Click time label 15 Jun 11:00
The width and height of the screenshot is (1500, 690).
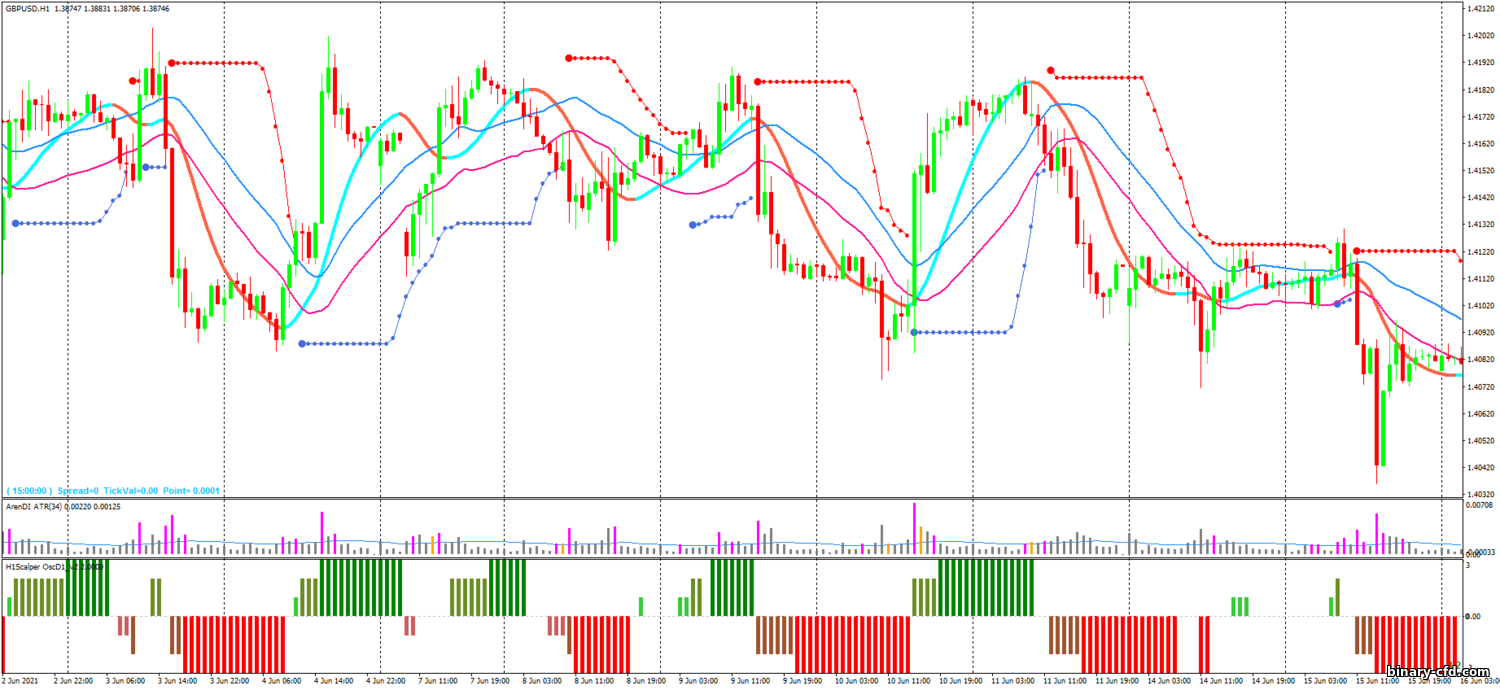point(1376,681)
